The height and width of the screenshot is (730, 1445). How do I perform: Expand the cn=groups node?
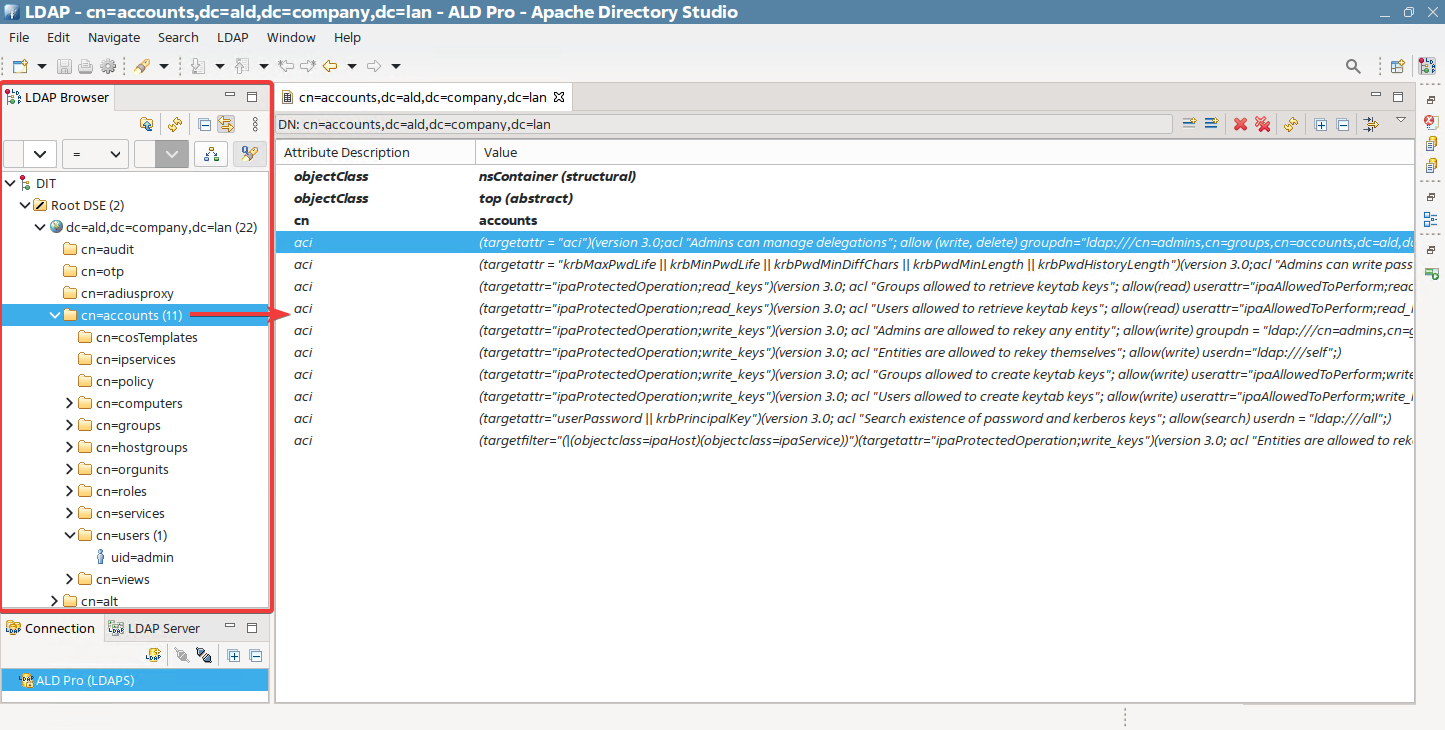(x=70, y=425)
